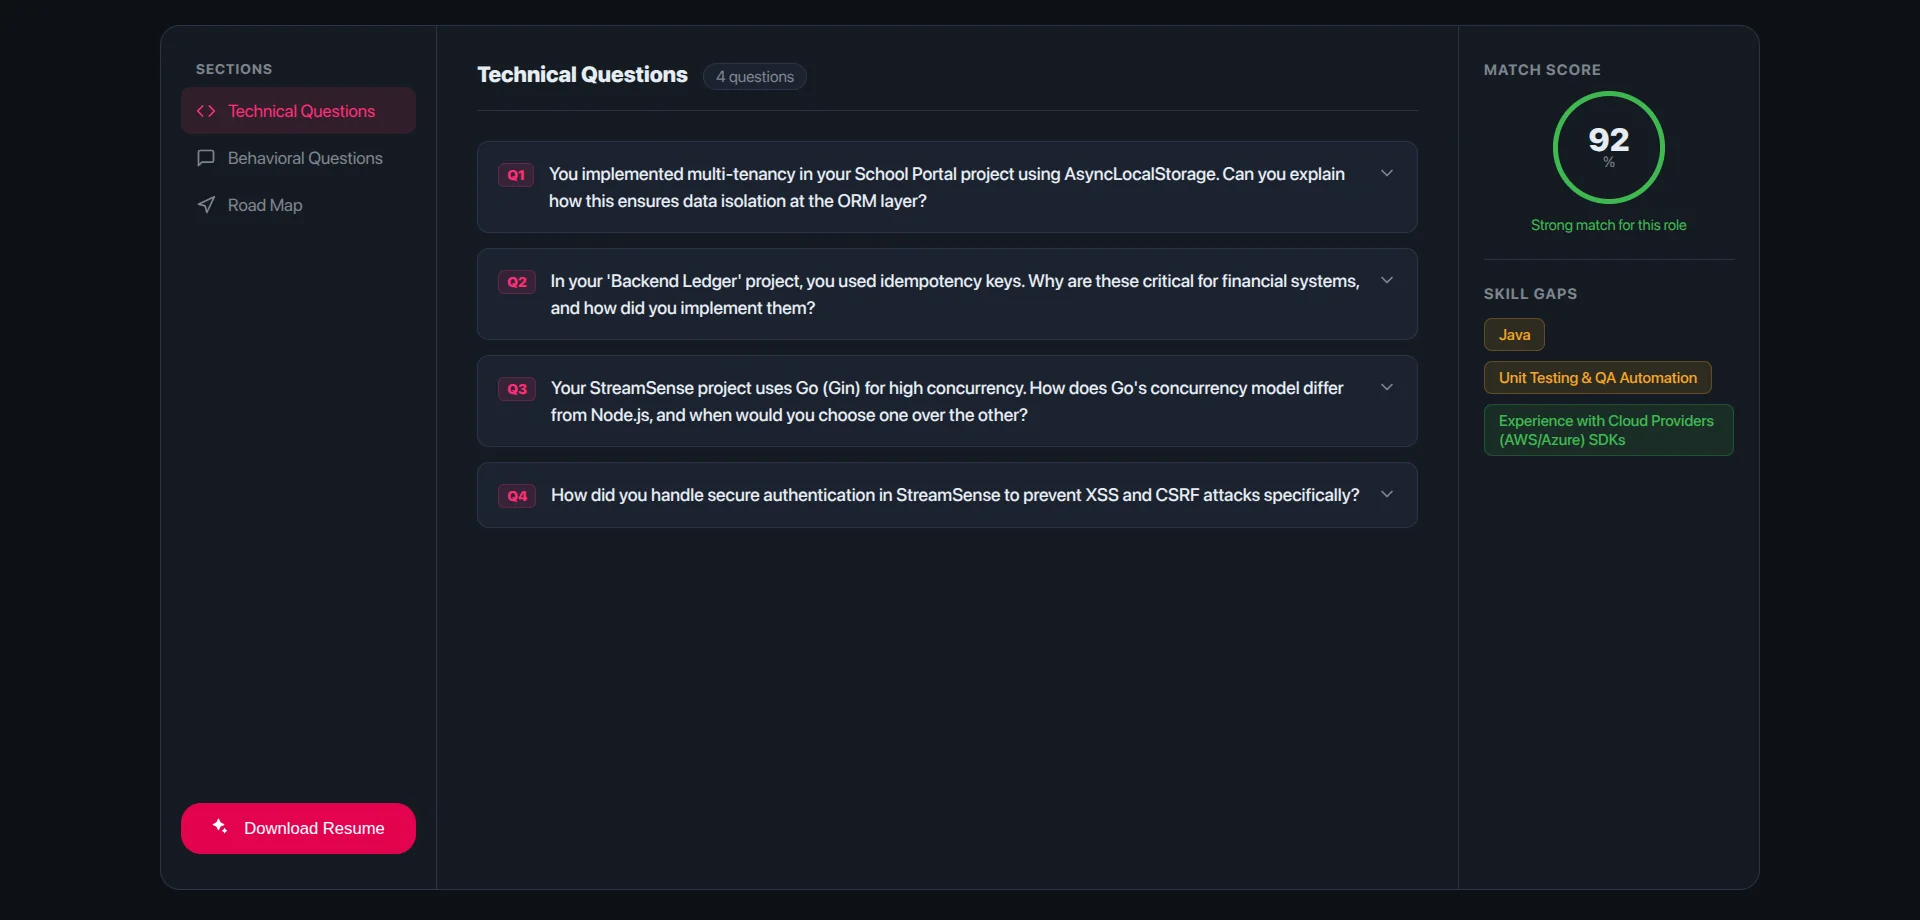This screenshot has height=920, width=1920.
Task: Open the Technical Questions section
Action: (x=298, y=111)
